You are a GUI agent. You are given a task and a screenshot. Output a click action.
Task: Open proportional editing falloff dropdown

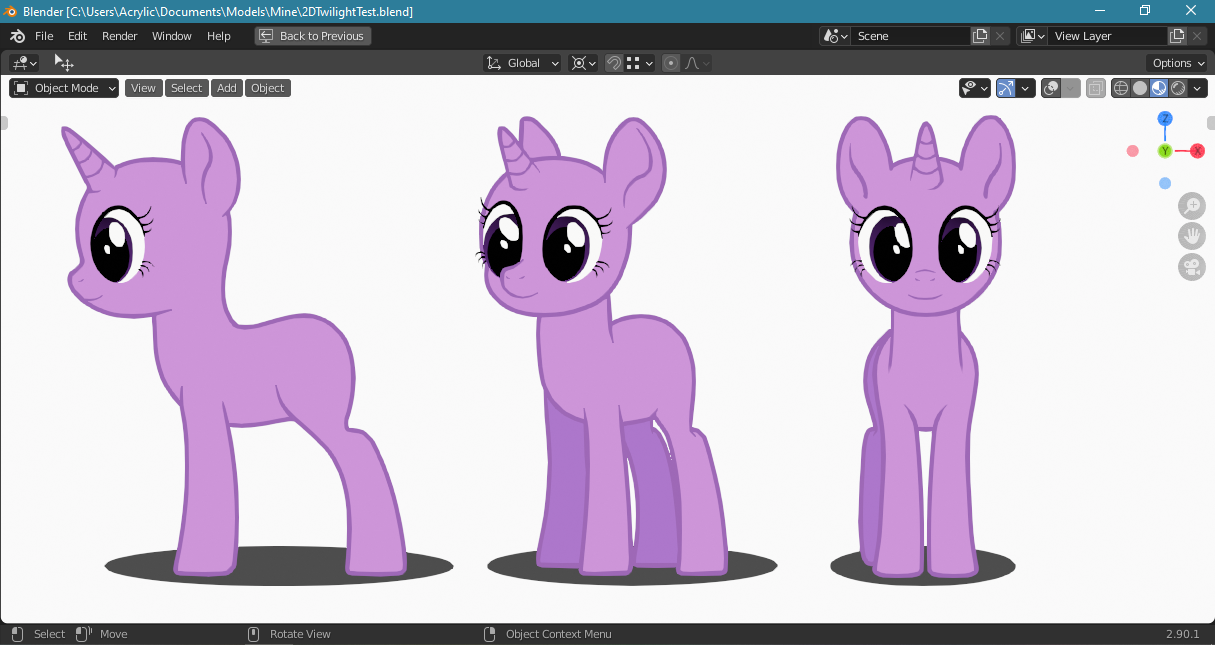697,63
